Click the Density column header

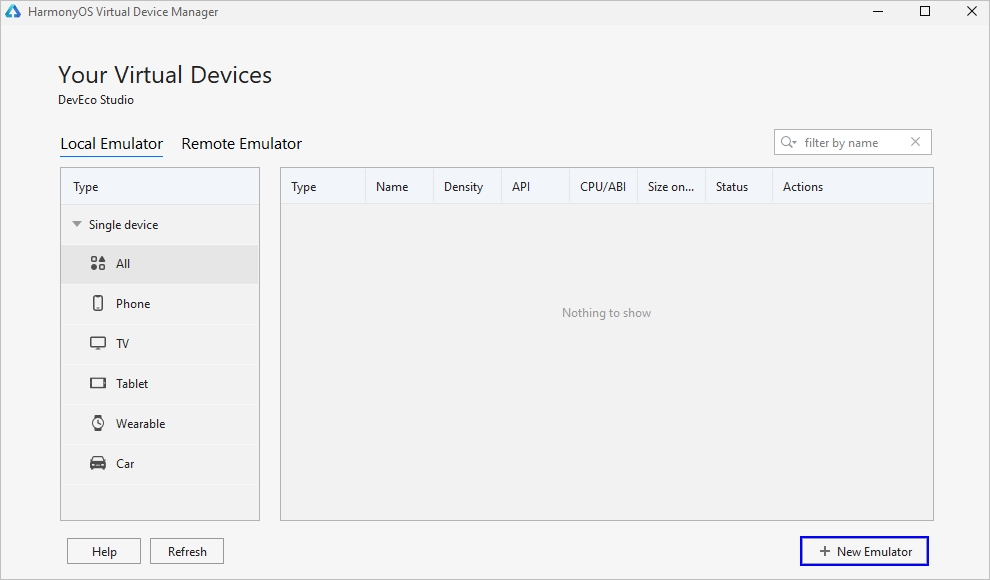pos(463,187)
